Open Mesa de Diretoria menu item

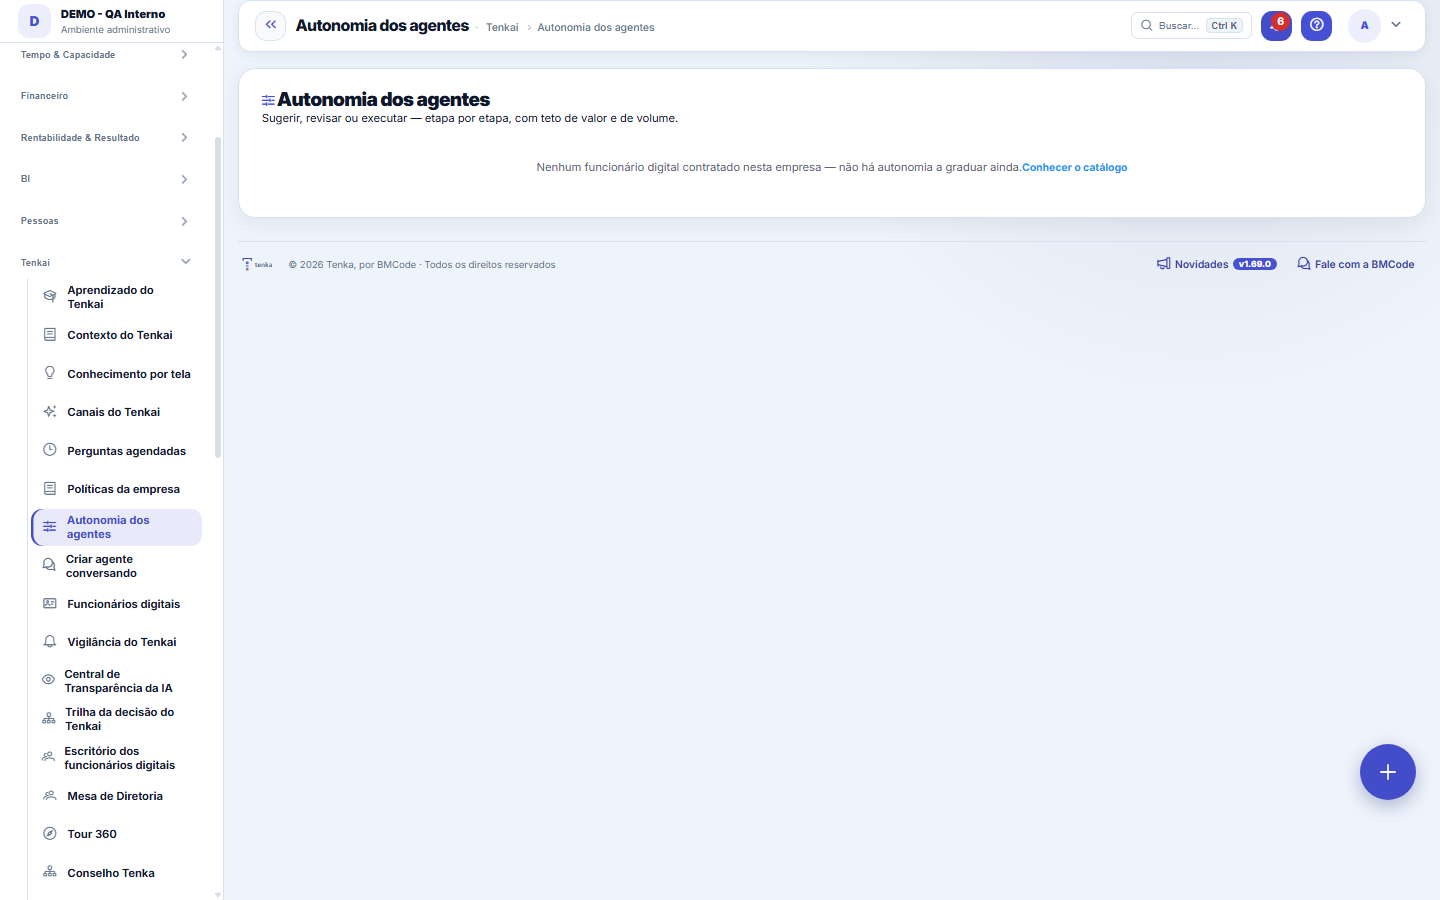coord(117,796)
